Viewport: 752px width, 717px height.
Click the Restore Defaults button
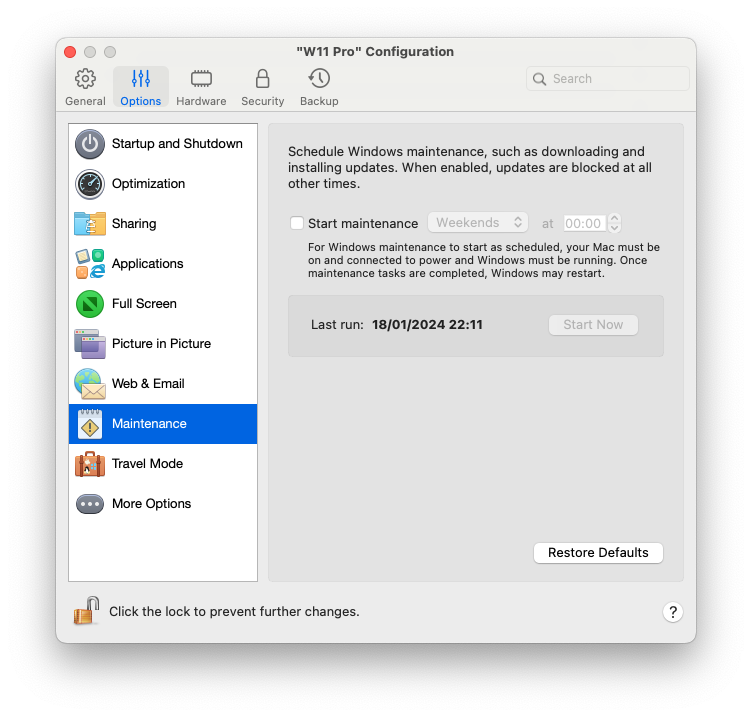(x=598, y=553)
